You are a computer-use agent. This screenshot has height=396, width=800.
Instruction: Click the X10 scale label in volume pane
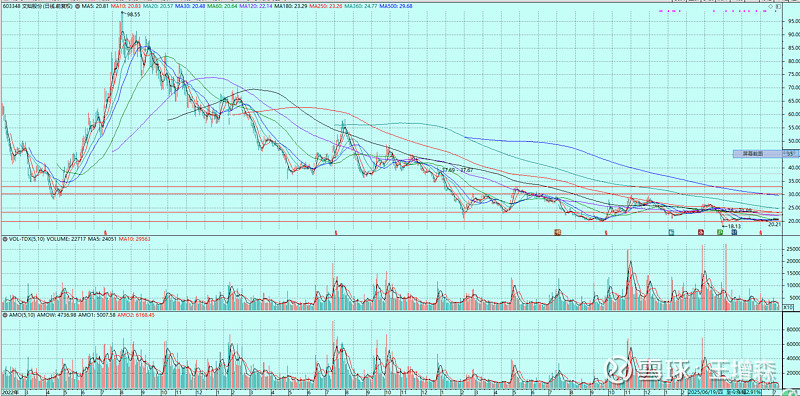tap(788, 307)
